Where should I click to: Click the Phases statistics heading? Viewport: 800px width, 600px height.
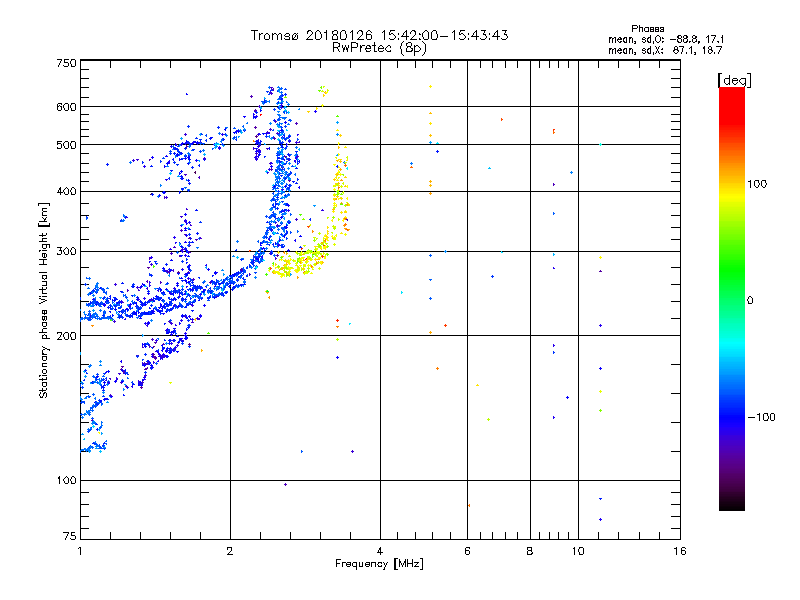tap(647, 29)
